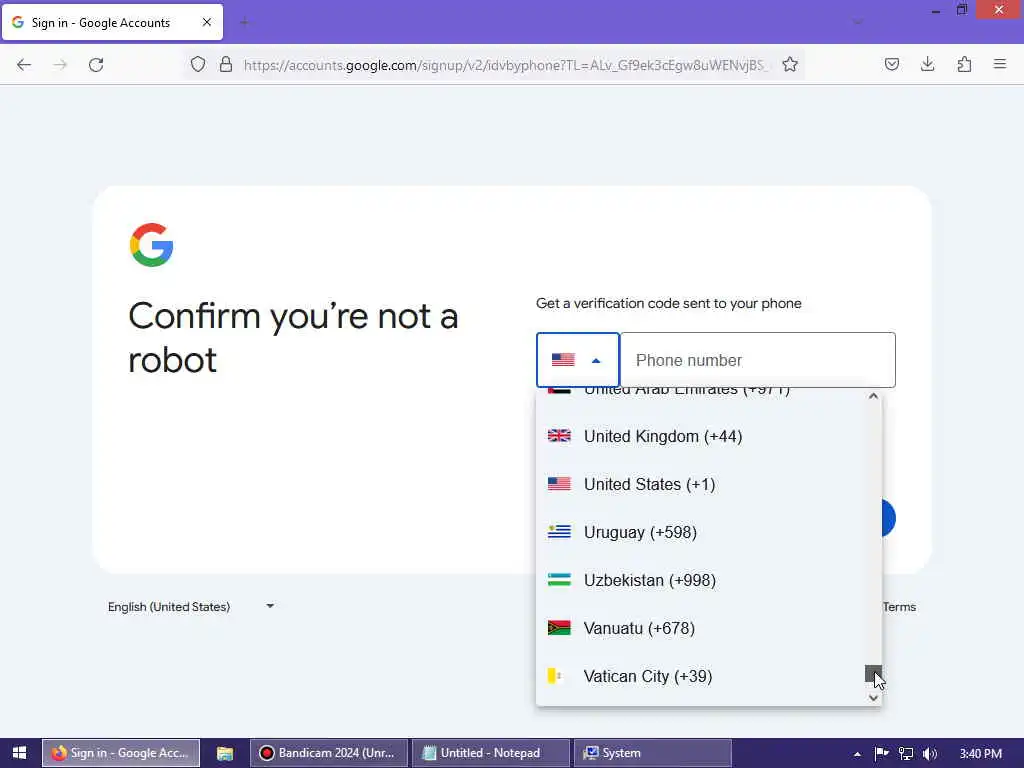Open the extensions puzzle icon

click(x=964, y=64)
